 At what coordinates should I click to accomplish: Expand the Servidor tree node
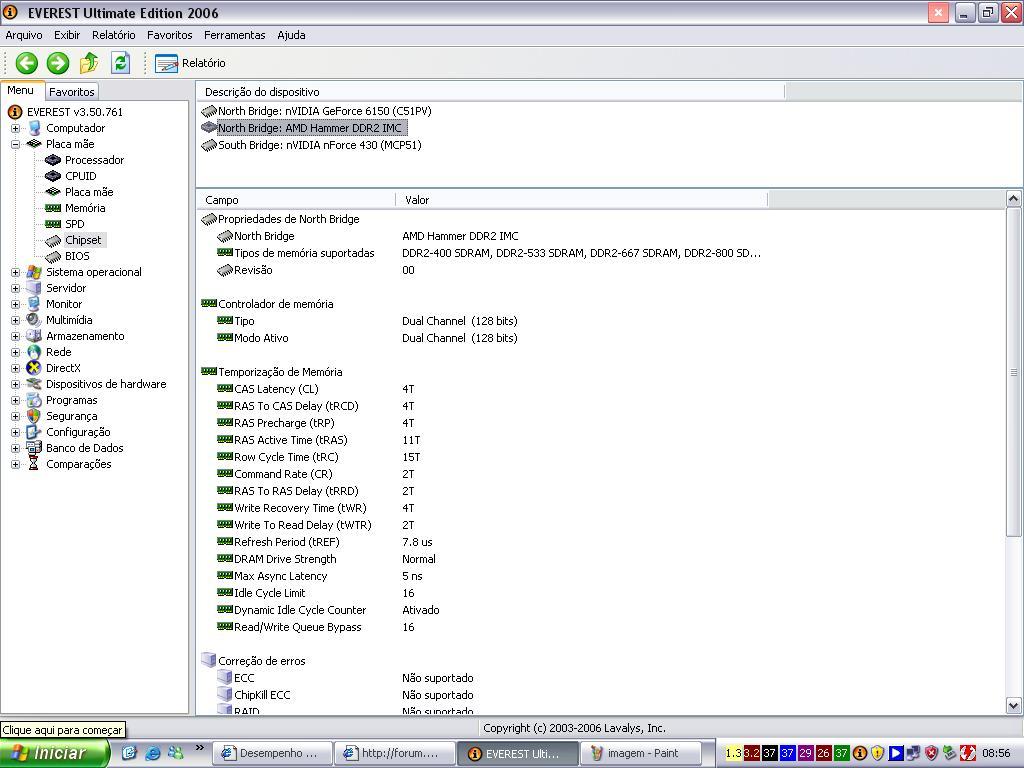pyautogui.click(x=15, y=289)
